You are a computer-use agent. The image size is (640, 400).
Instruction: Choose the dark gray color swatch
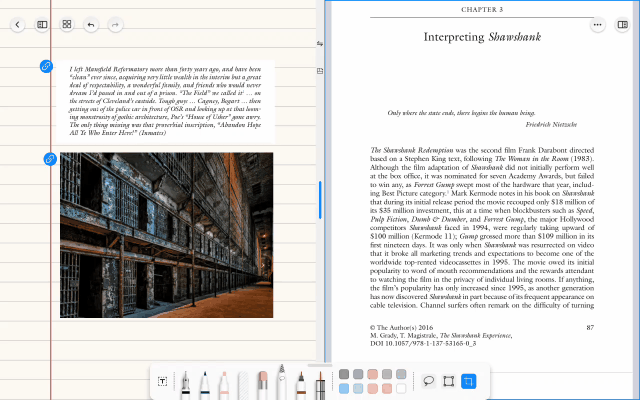[x=344, y=374]
